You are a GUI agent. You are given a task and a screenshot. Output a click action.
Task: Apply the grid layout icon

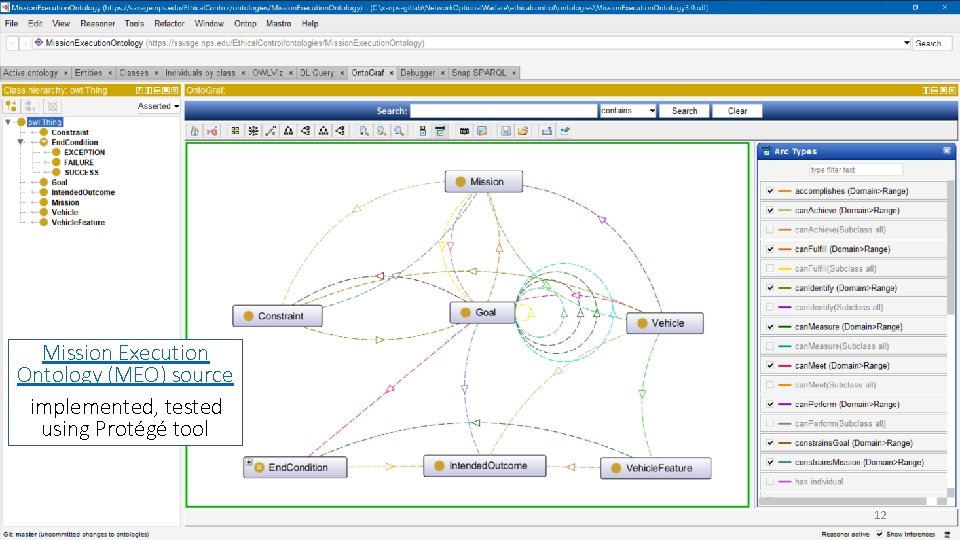click(235, 131)
